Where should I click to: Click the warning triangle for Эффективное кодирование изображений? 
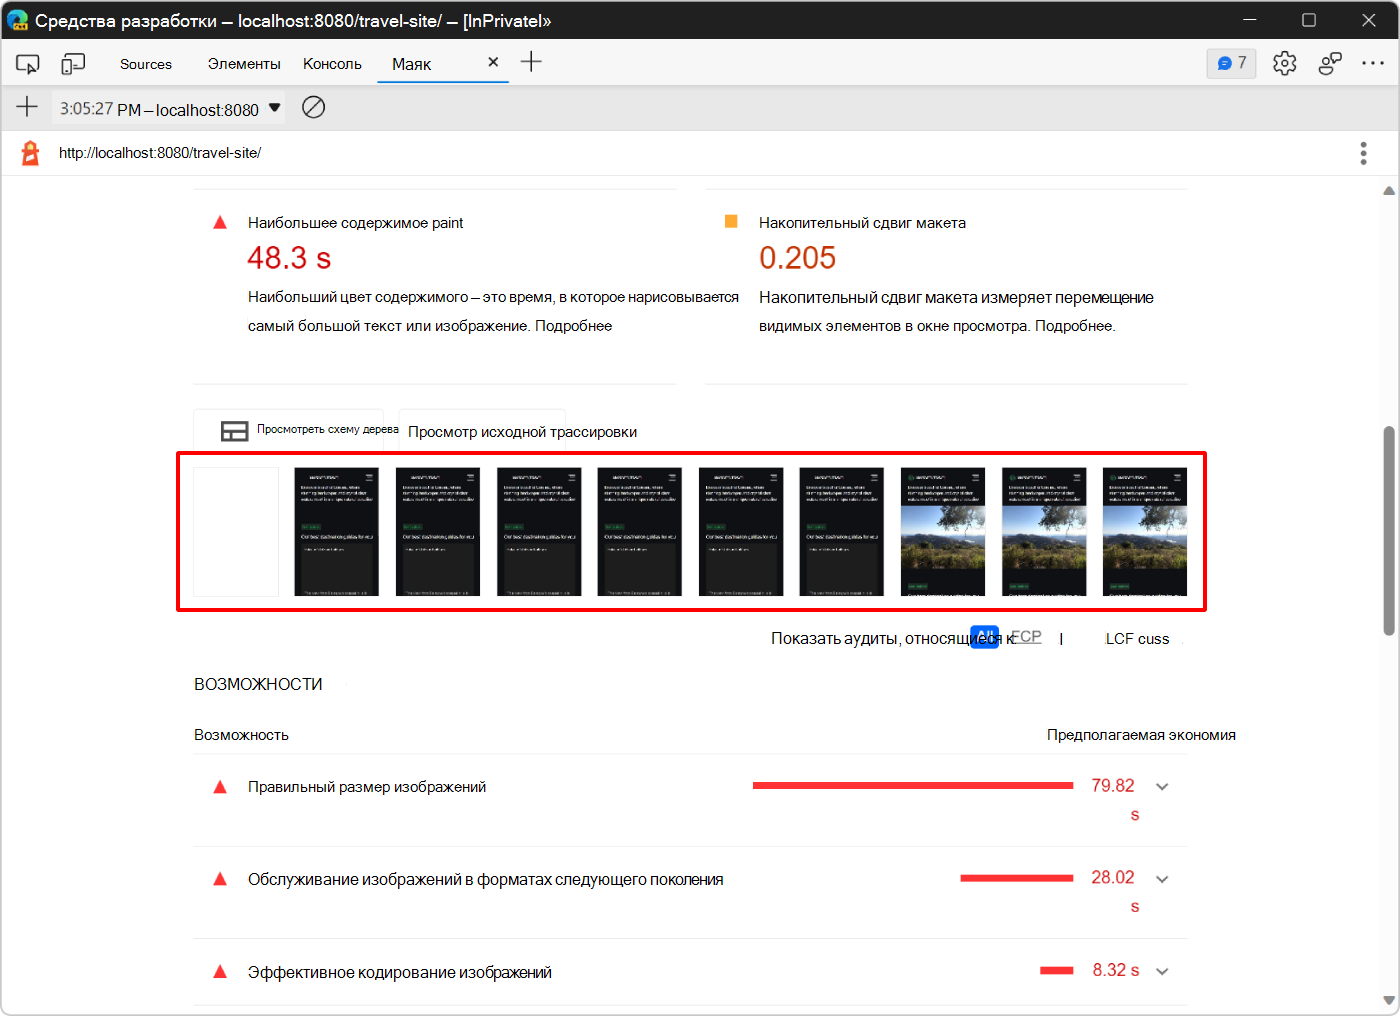pyautogui.click(x=220, y=972)
